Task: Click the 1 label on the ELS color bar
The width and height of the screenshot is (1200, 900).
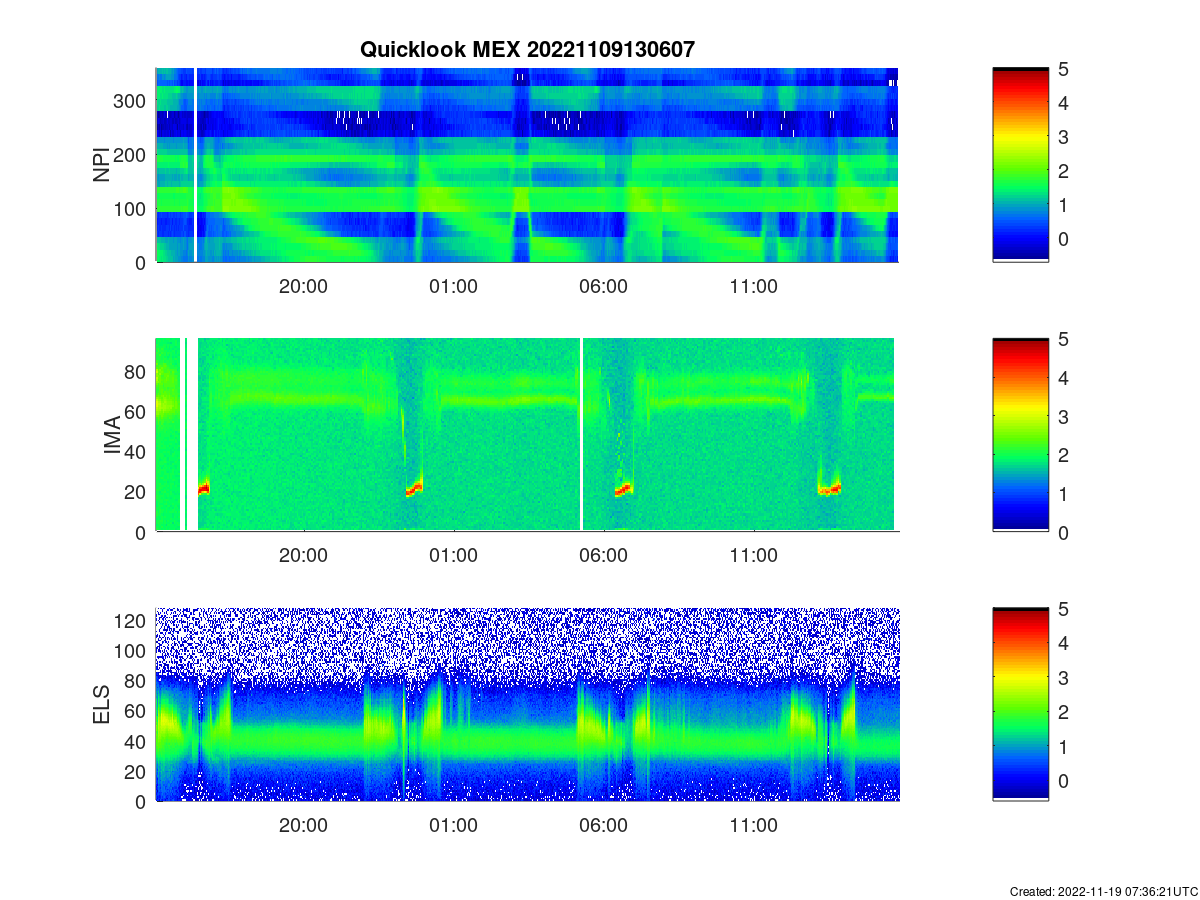Action: tap(1064, 746)
